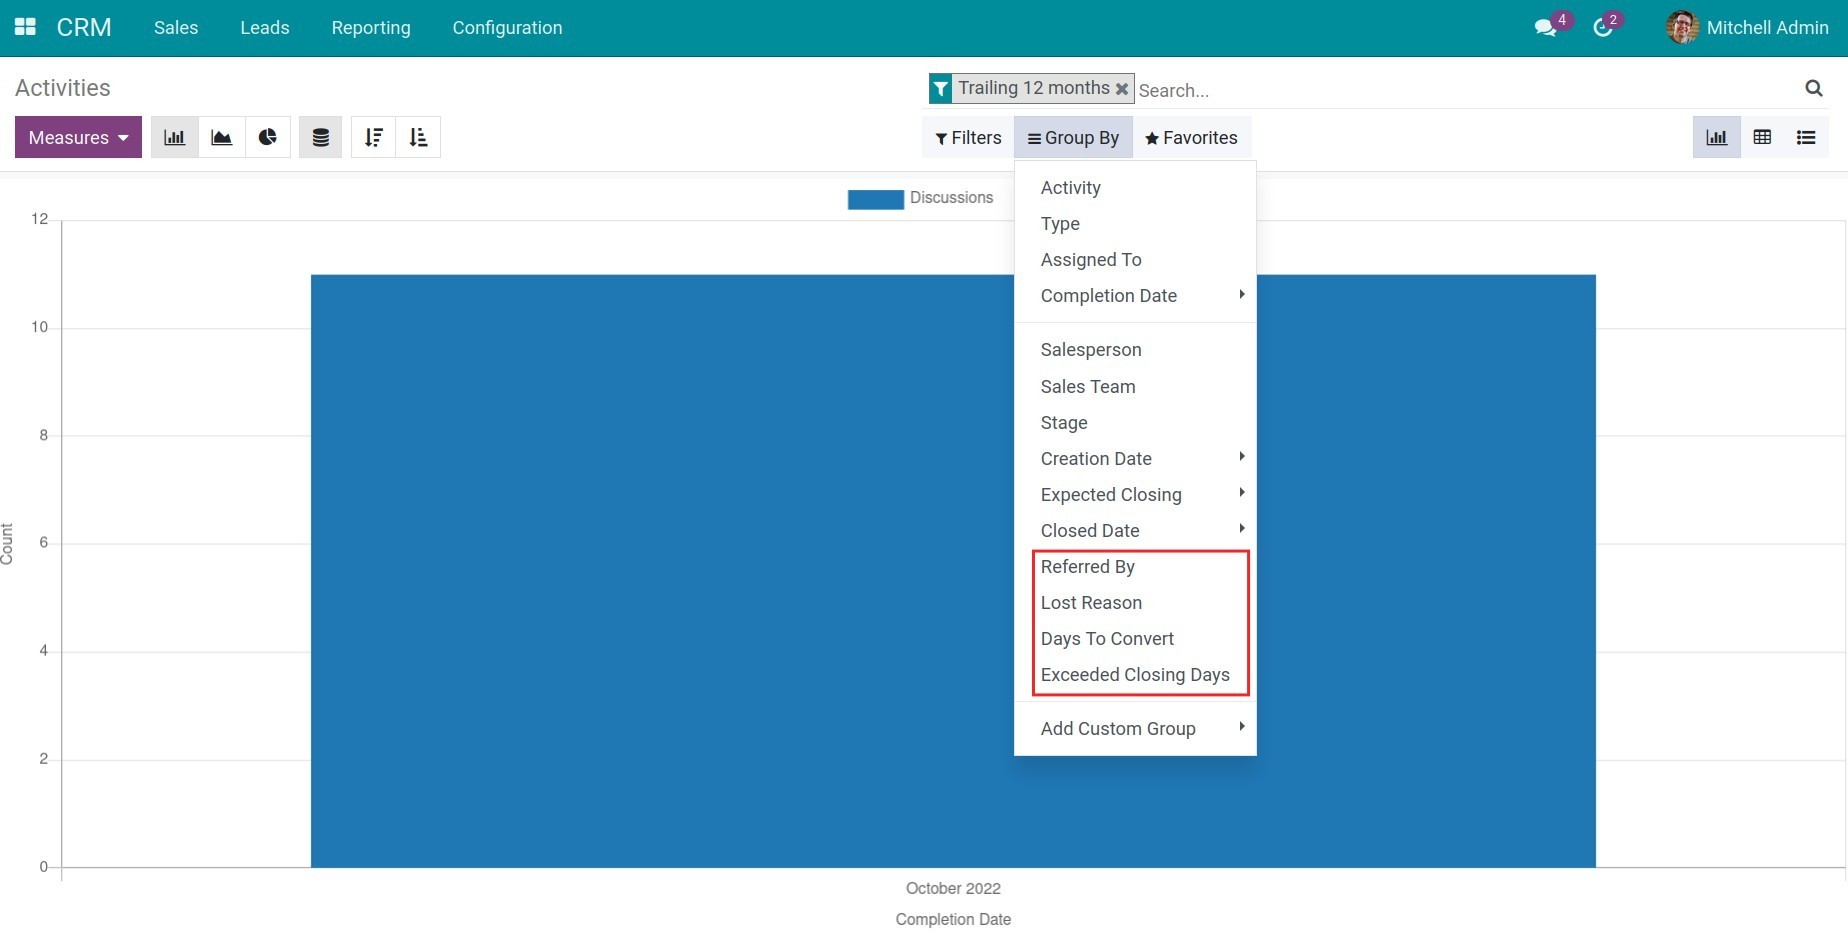
Task: Toggle the bar chart view type
Action: pyautogui.click(x=174, y=137)
